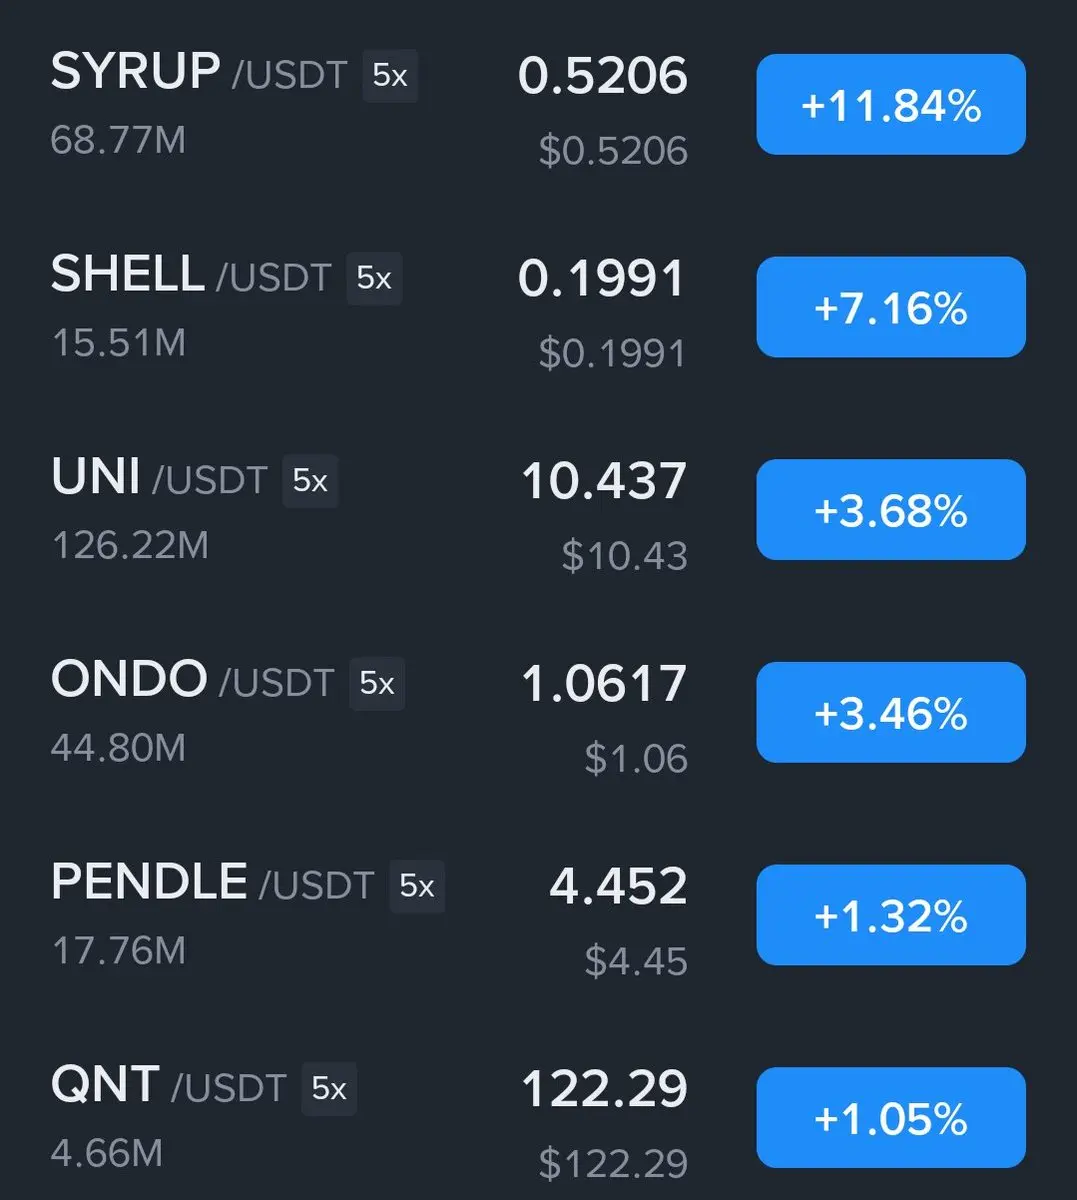The image size is (1077, 1200).
Task: Open the UNI /USDT trading pair
Action: [159, 478]
